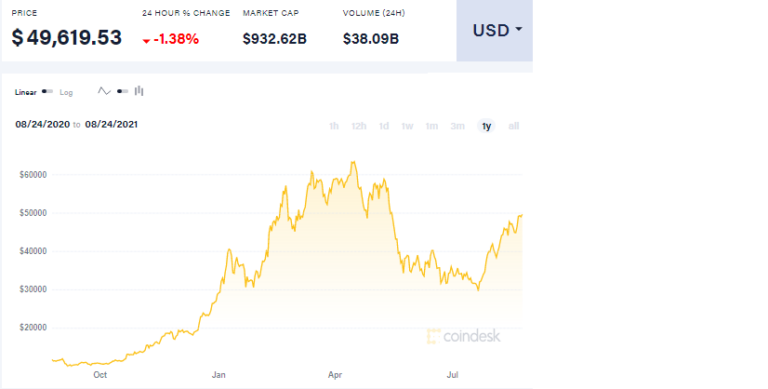
Task: Select the 3m time range
Action: (x=457, y=126)
